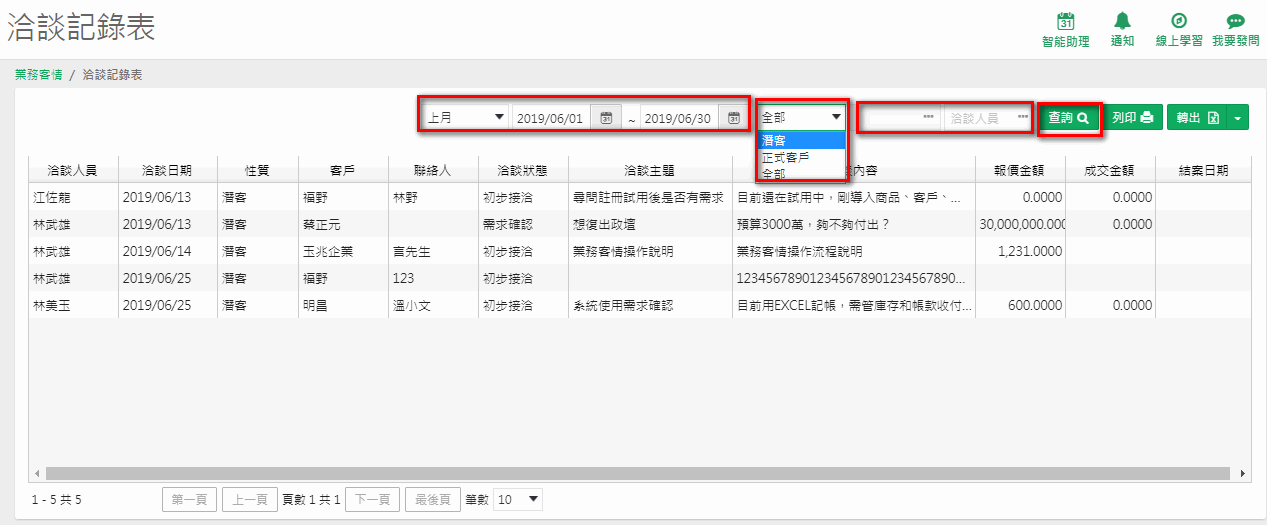Click the 第一頁 first page button
The height and width of the screenshot is (525, 1267).
tap(189, 499)
